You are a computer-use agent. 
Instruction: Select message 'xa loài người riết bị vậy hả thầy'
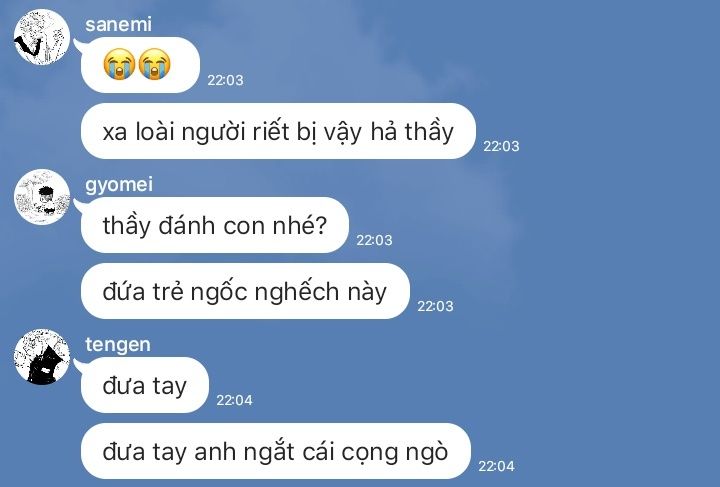[x=278, y=131]
